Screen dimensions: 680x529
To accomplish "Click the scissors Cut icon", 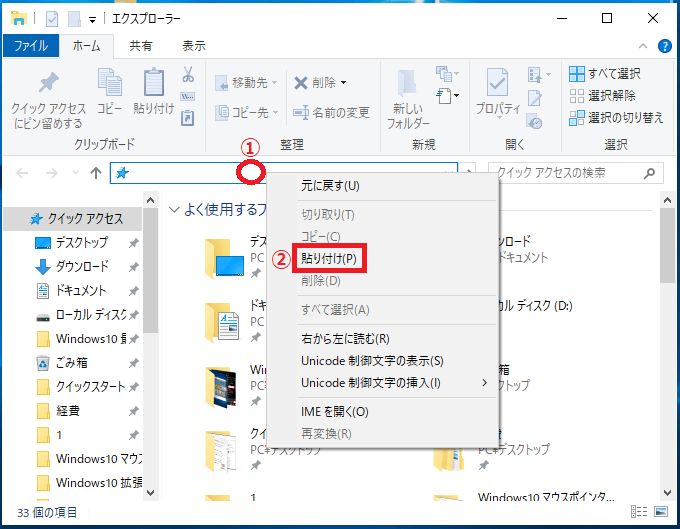I will click(188, 74).
